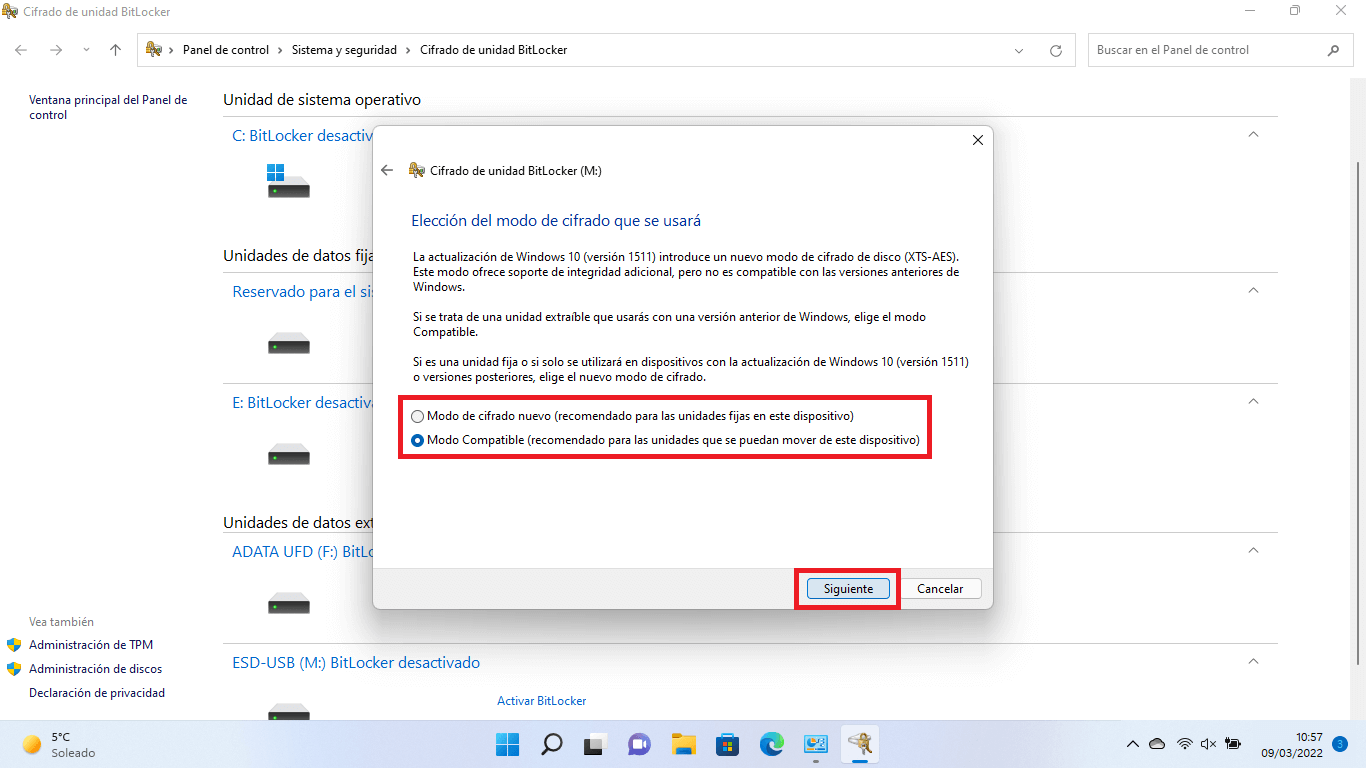Collapse the E: drive section chevron
The image size is (1366, 768).
pos(1253,401)
